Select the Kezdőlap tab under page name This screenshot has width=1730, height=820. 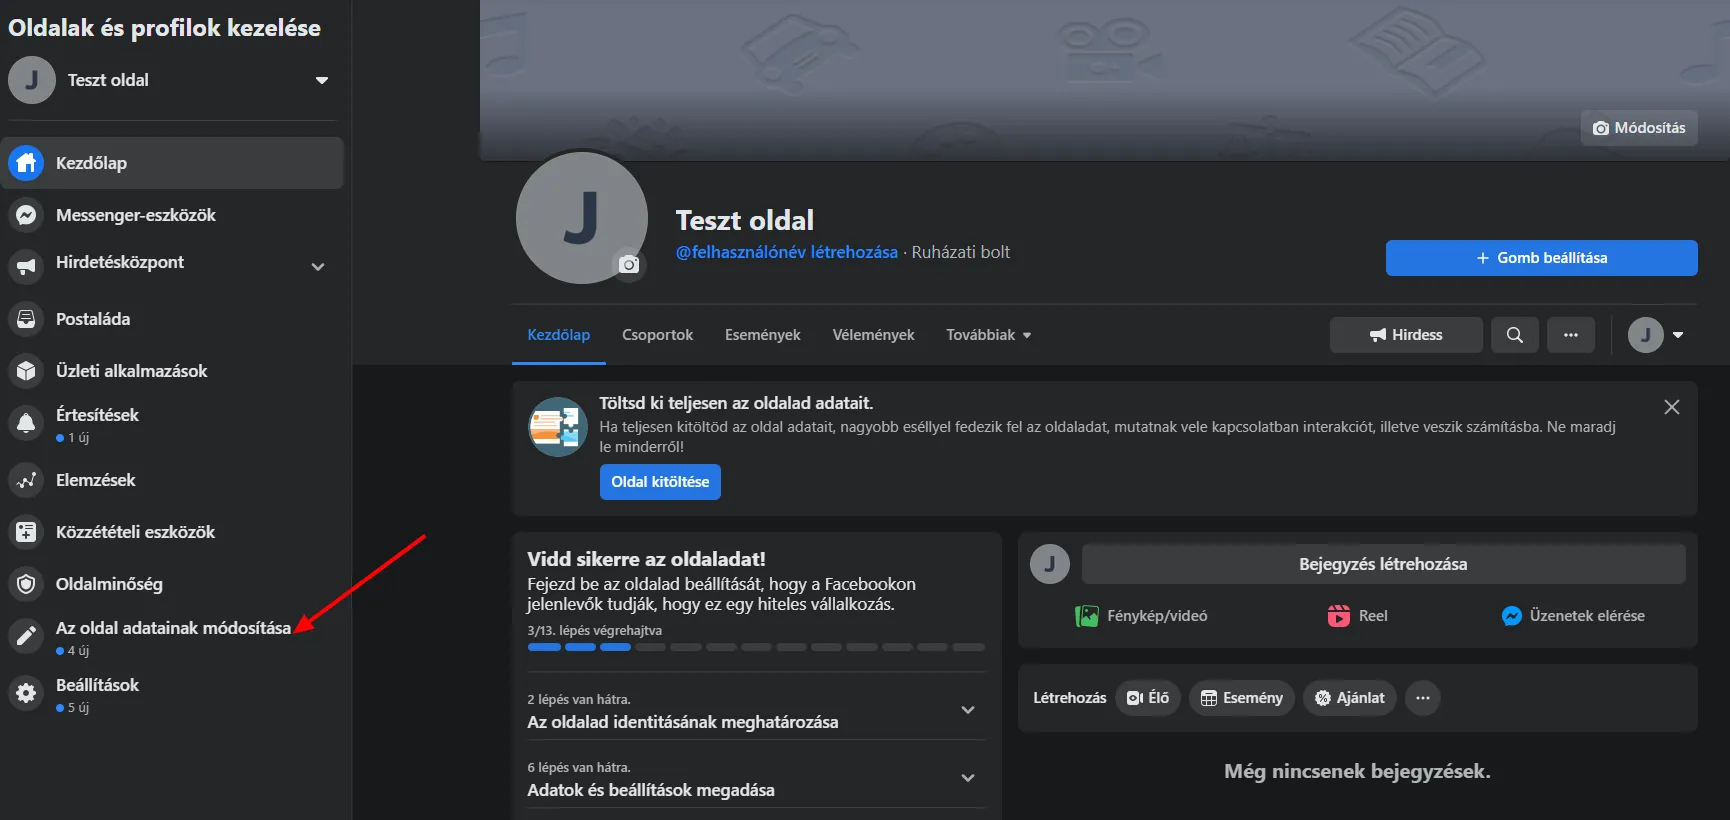[x=559, y=335]
